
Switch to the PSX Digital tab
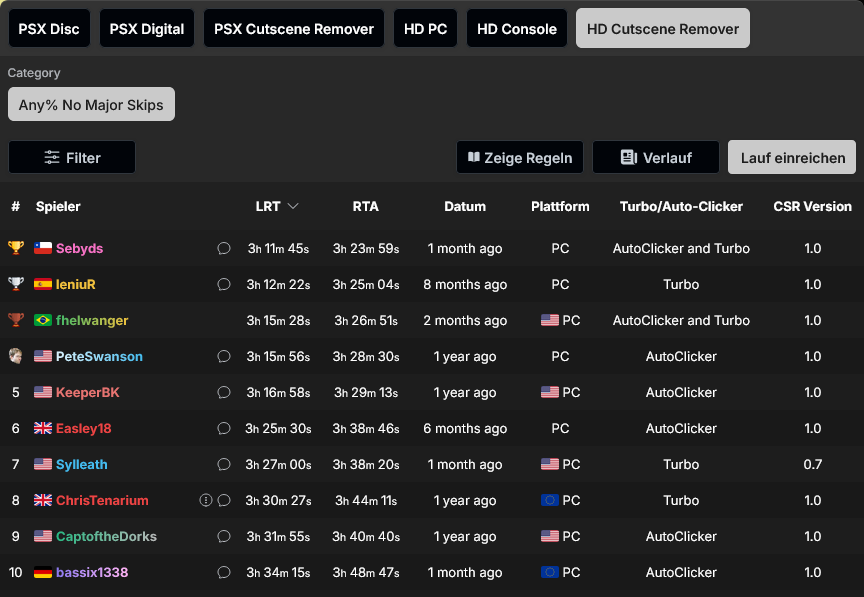point(147,29)
